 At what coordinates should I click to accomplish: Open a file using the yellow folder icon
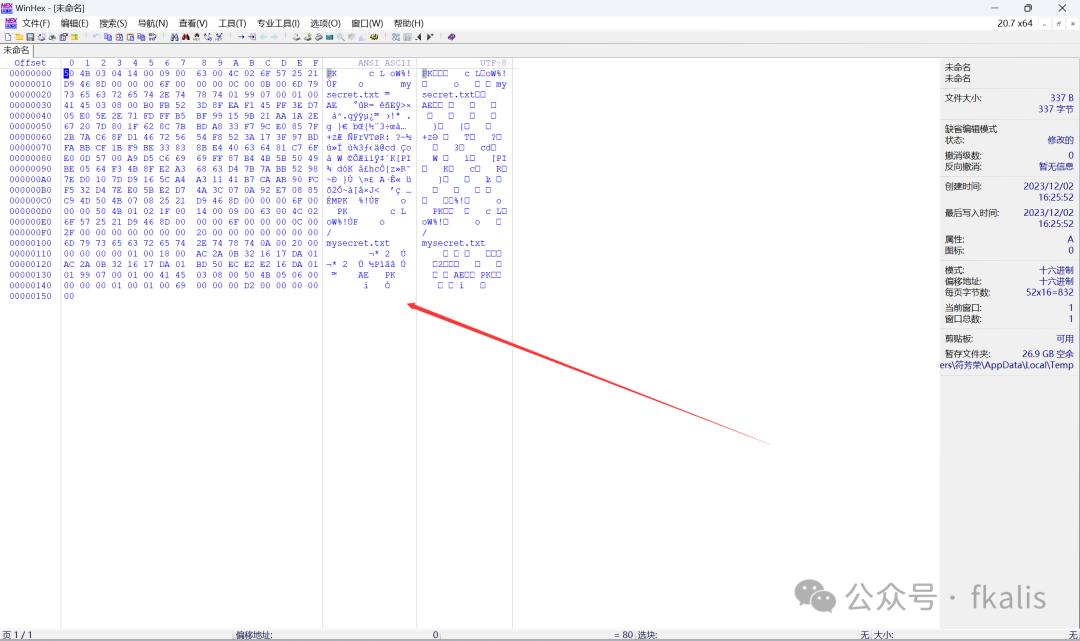[19, 37]
